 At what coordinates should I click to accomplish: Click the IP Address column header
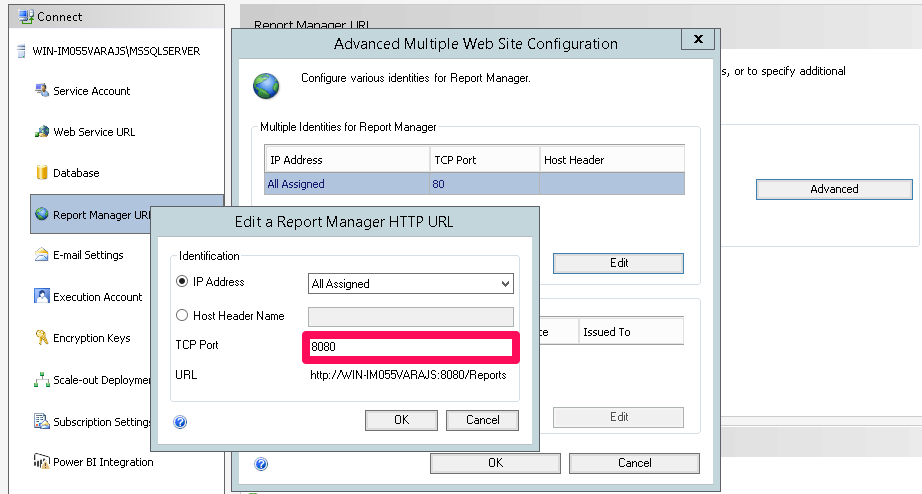[x=347, y=159]
